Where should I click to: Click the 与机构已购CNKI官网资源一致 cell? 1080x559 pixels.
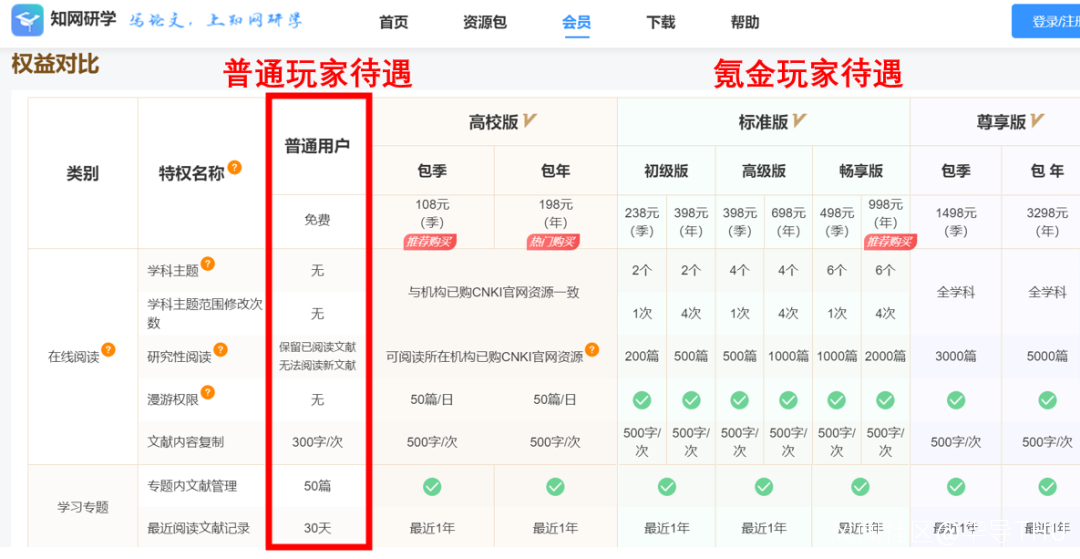pos(493,293)
